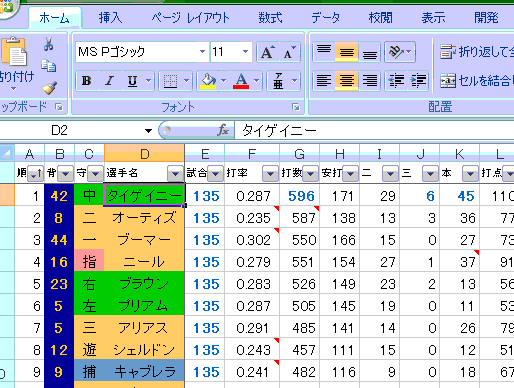Decrease indent icon
The image size is (514, 388).
point(396,81)
